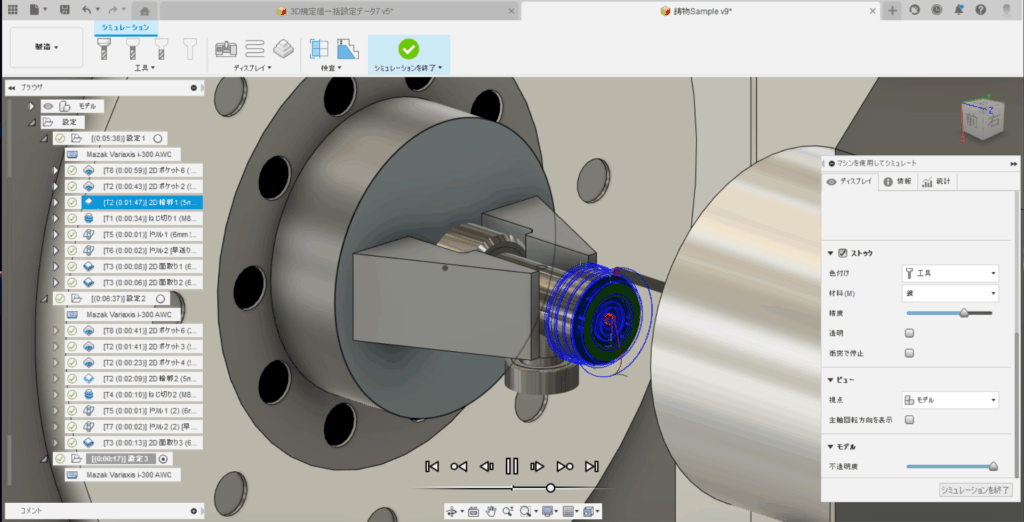Viewport: 1024px width, 522px height.
Task: Jump to the start of the simulation
Action: (432, 465)
